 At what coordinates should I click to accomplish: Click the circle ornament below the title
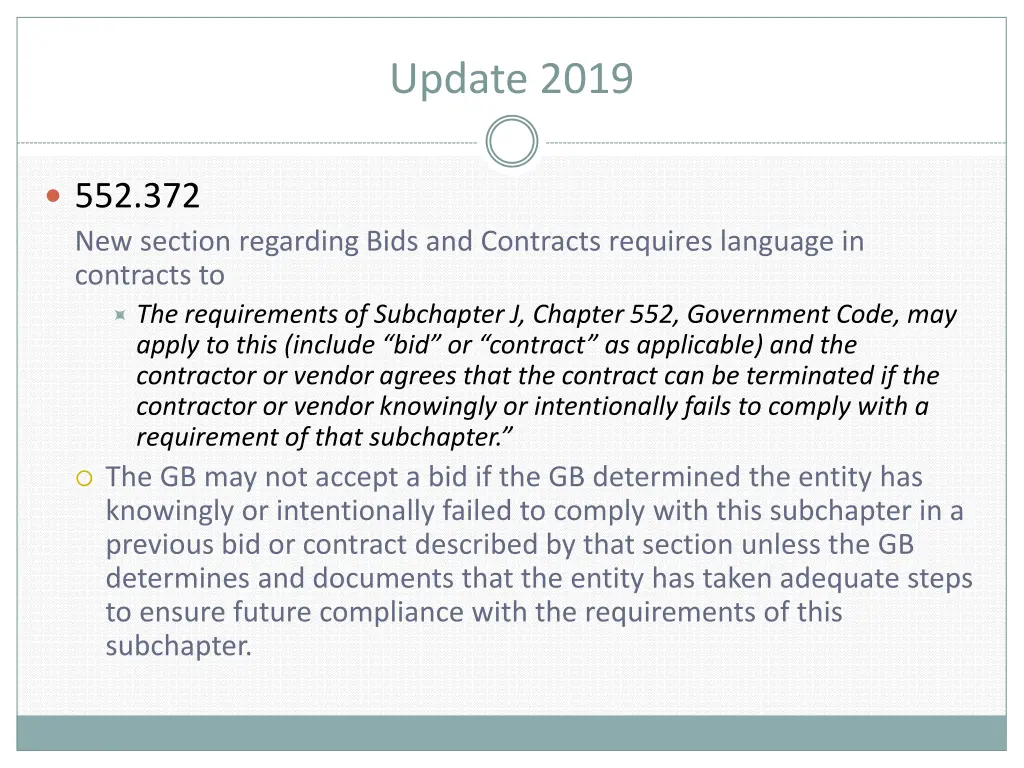pos(511,142)
